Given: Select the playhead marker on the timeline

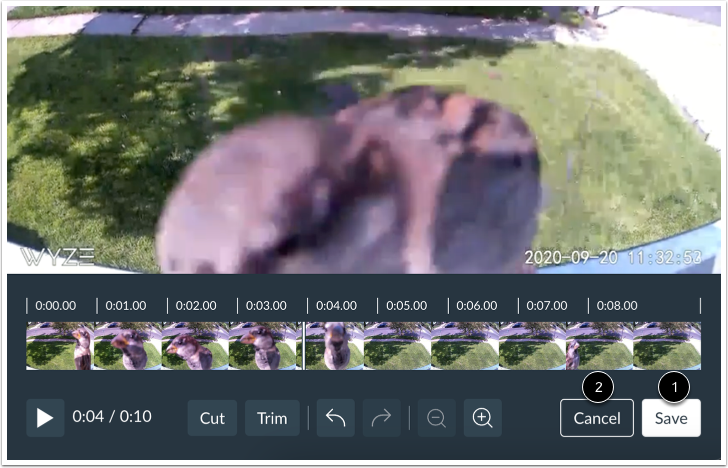Looking at the screenshot, I should pyautogui.click(x=304, y=346).
